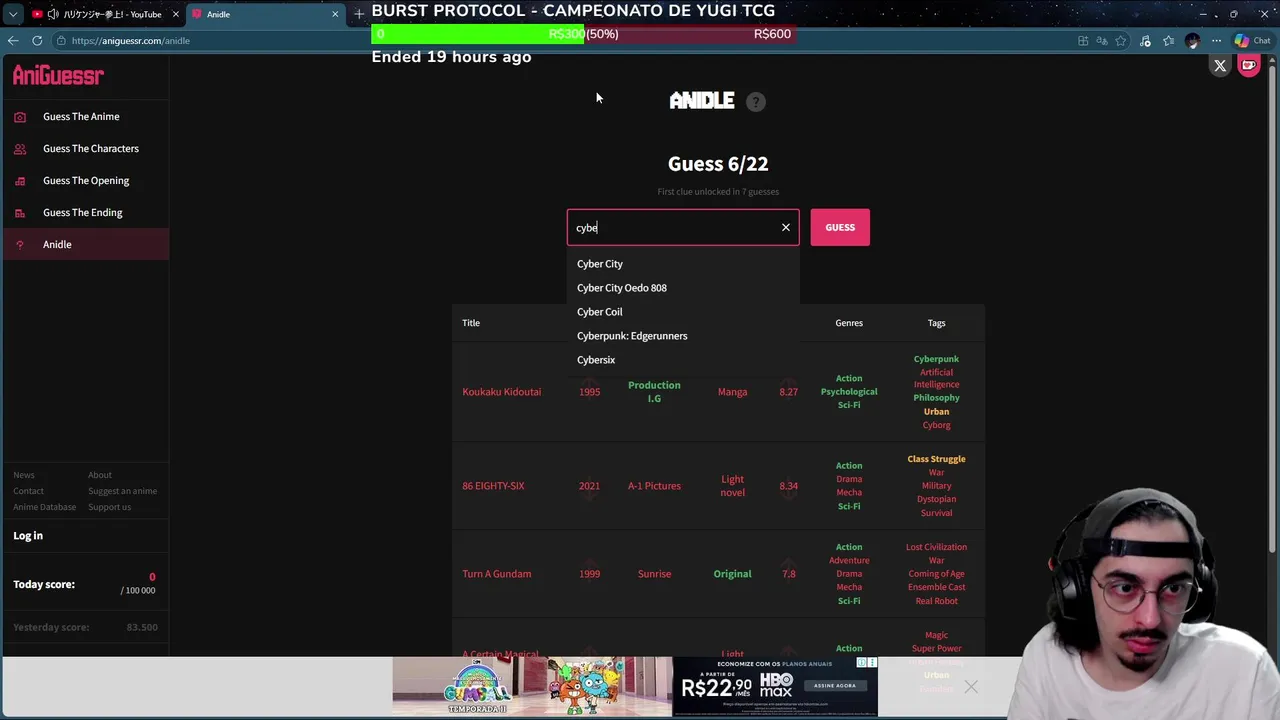Open the browser profile avatar
The width and height of the screenshot is (1280, 720).
pyautogui.click(x=1192, y=41)
